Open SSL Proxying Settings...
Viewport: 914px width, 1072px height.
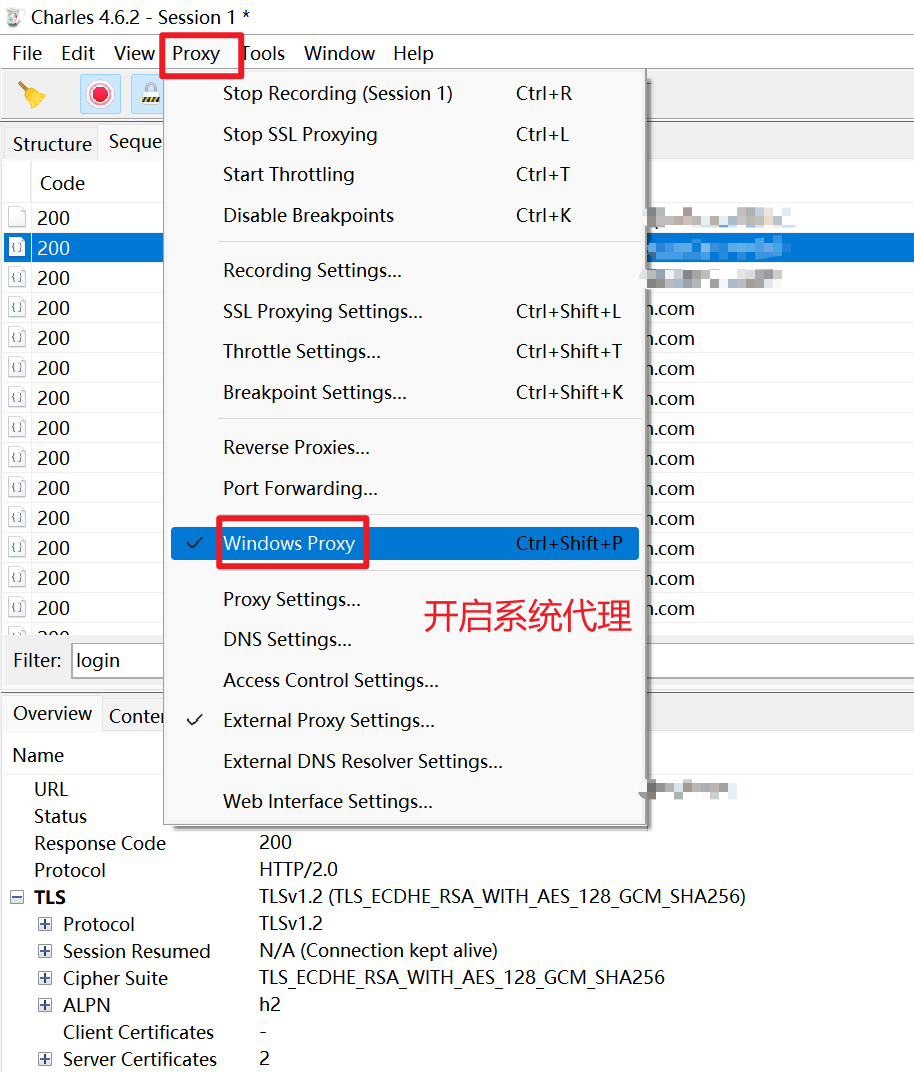click(x=405, y=312)
